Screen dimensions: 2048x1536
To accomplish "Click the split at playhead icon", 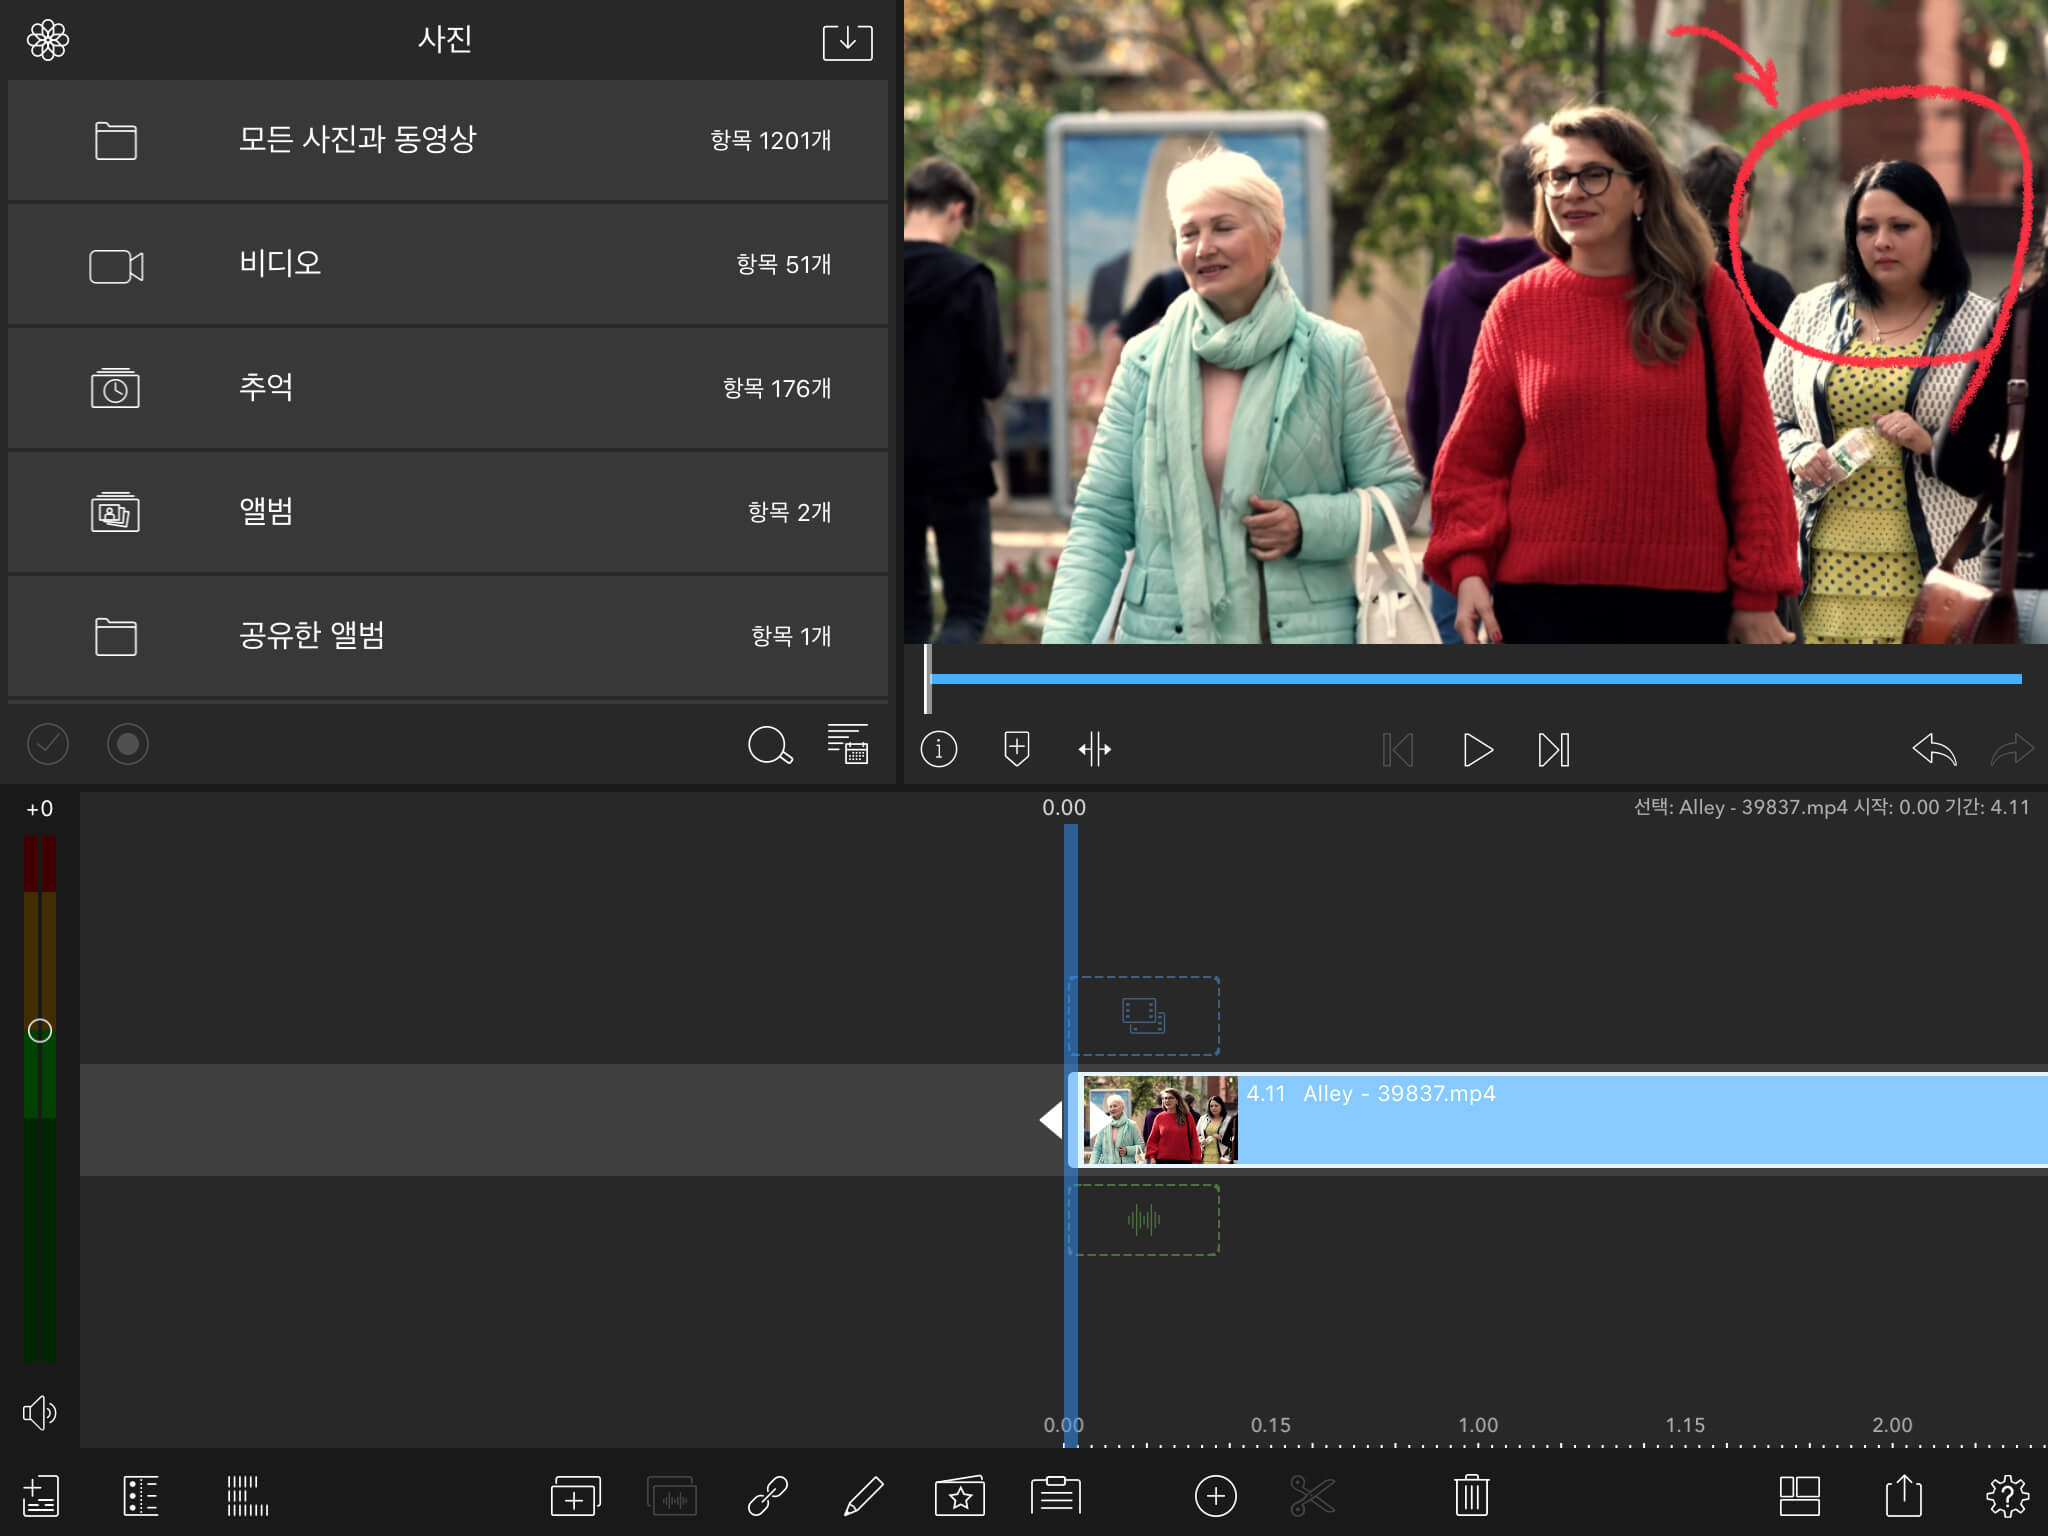I will pyautogui.click(x=1094, y=749).
